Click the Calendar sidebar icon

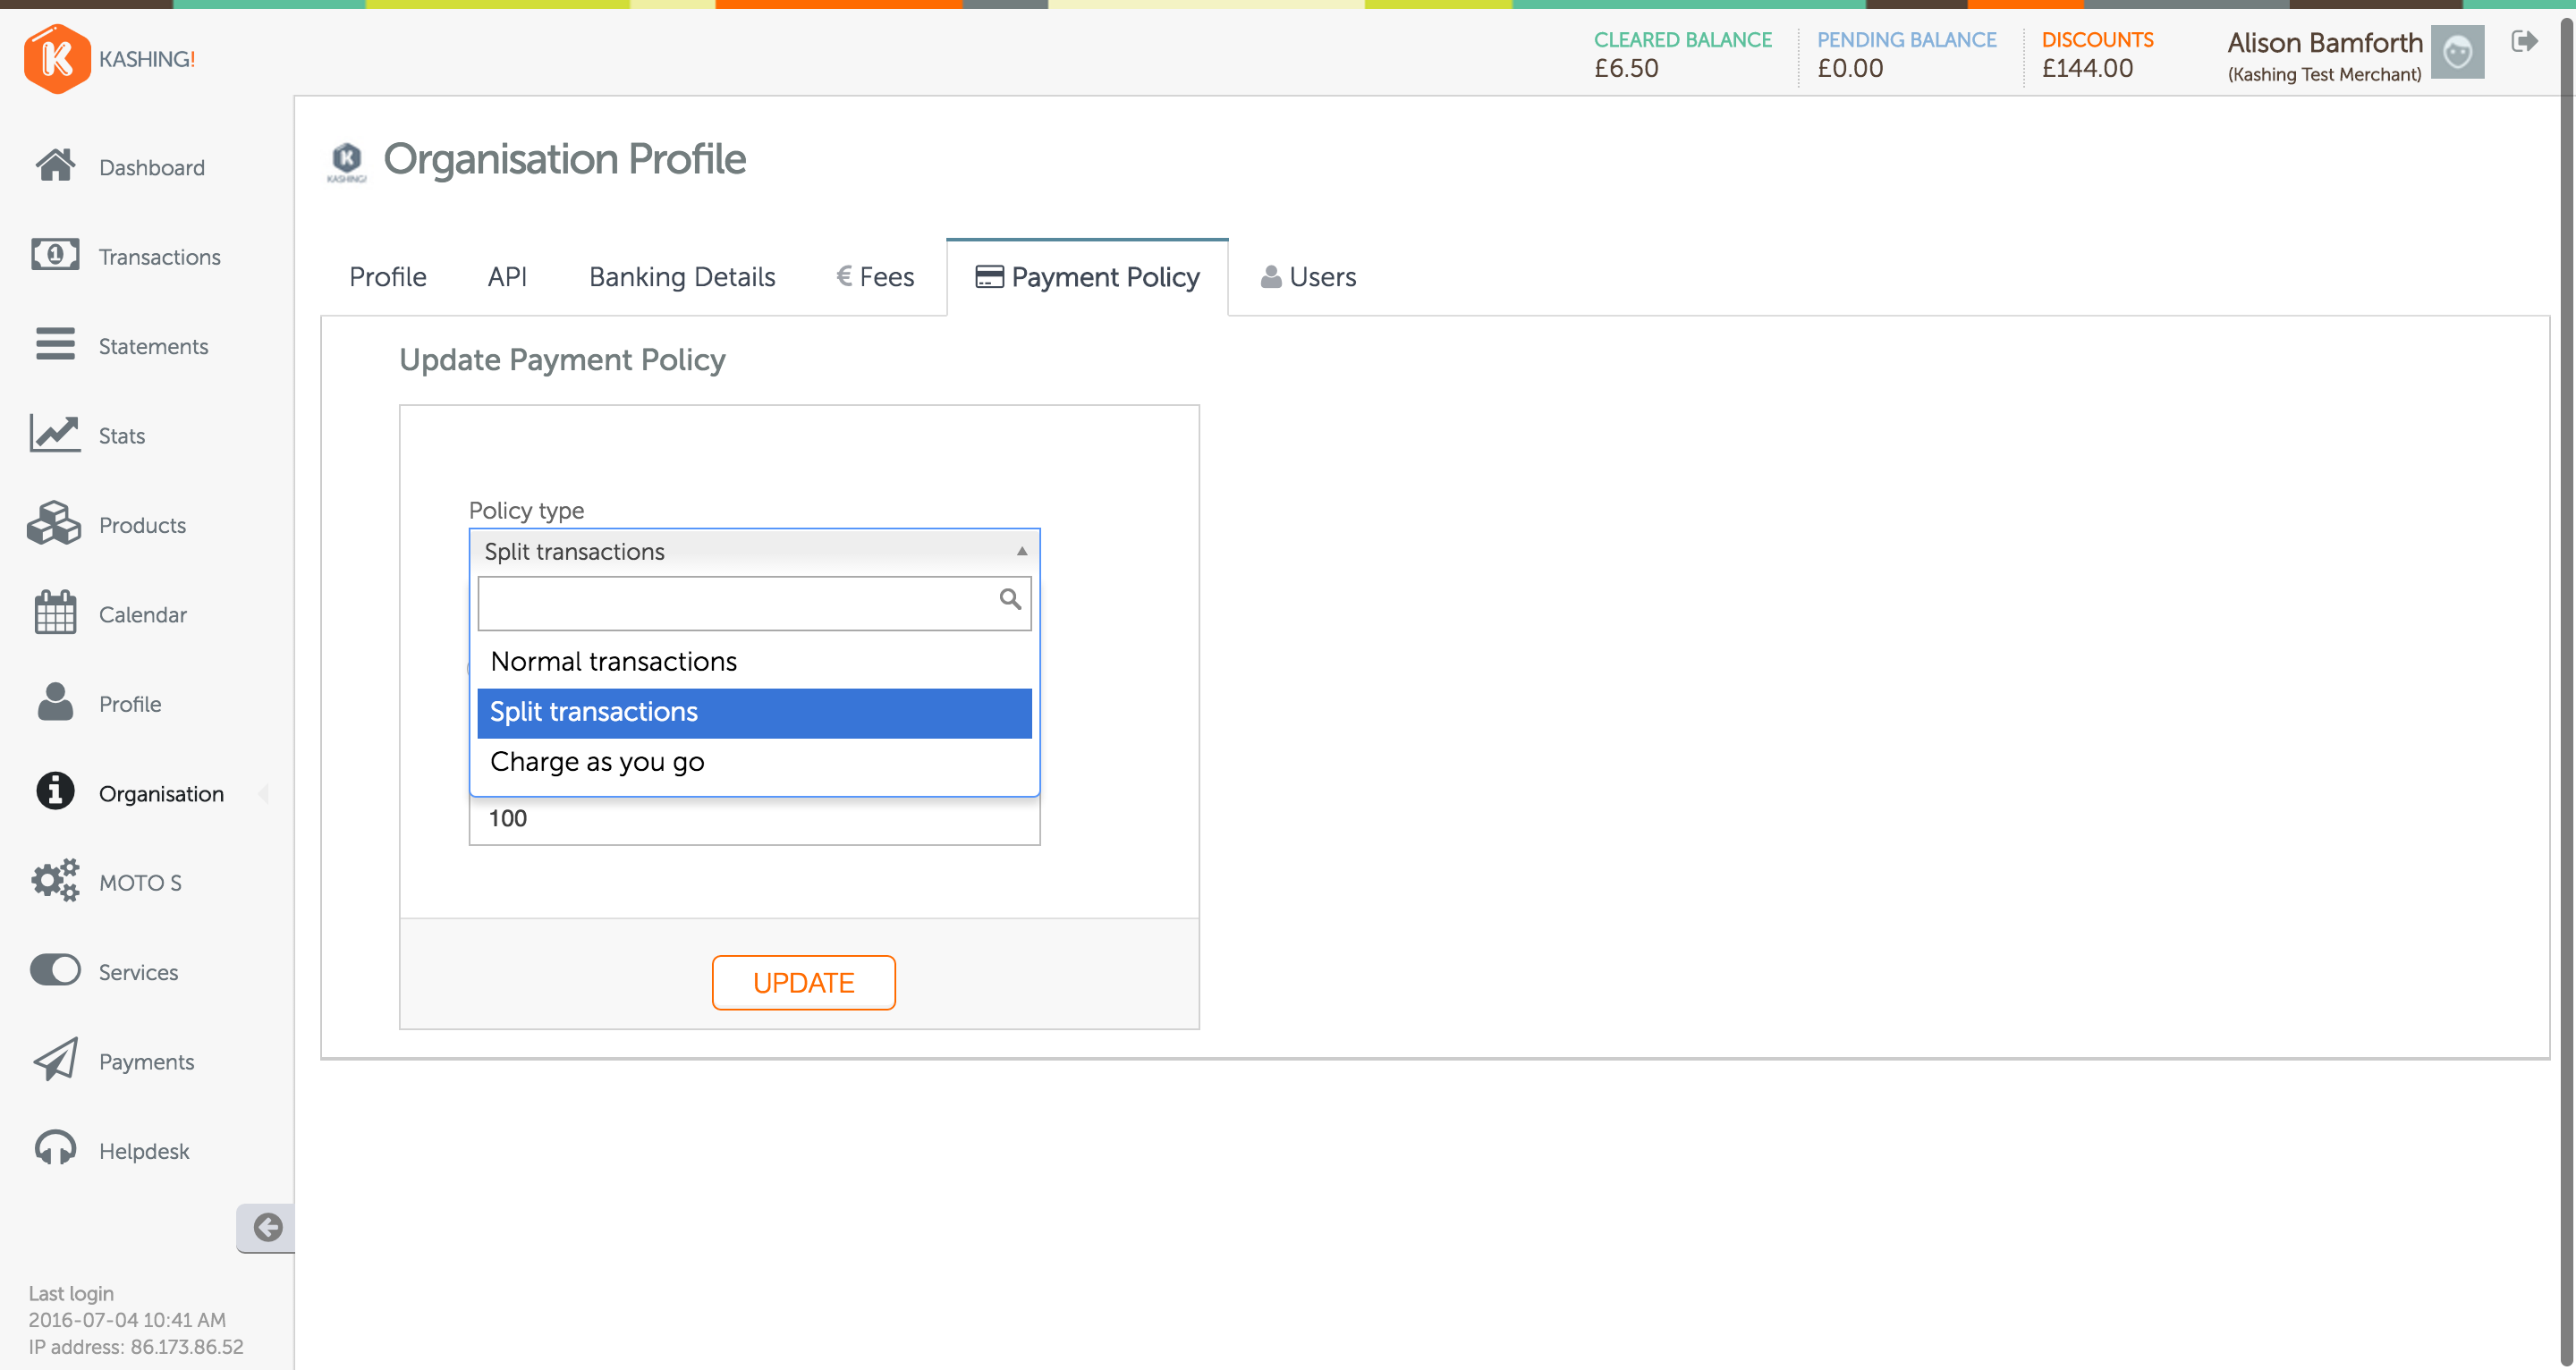pyautogui.click(x=55, y=612)
